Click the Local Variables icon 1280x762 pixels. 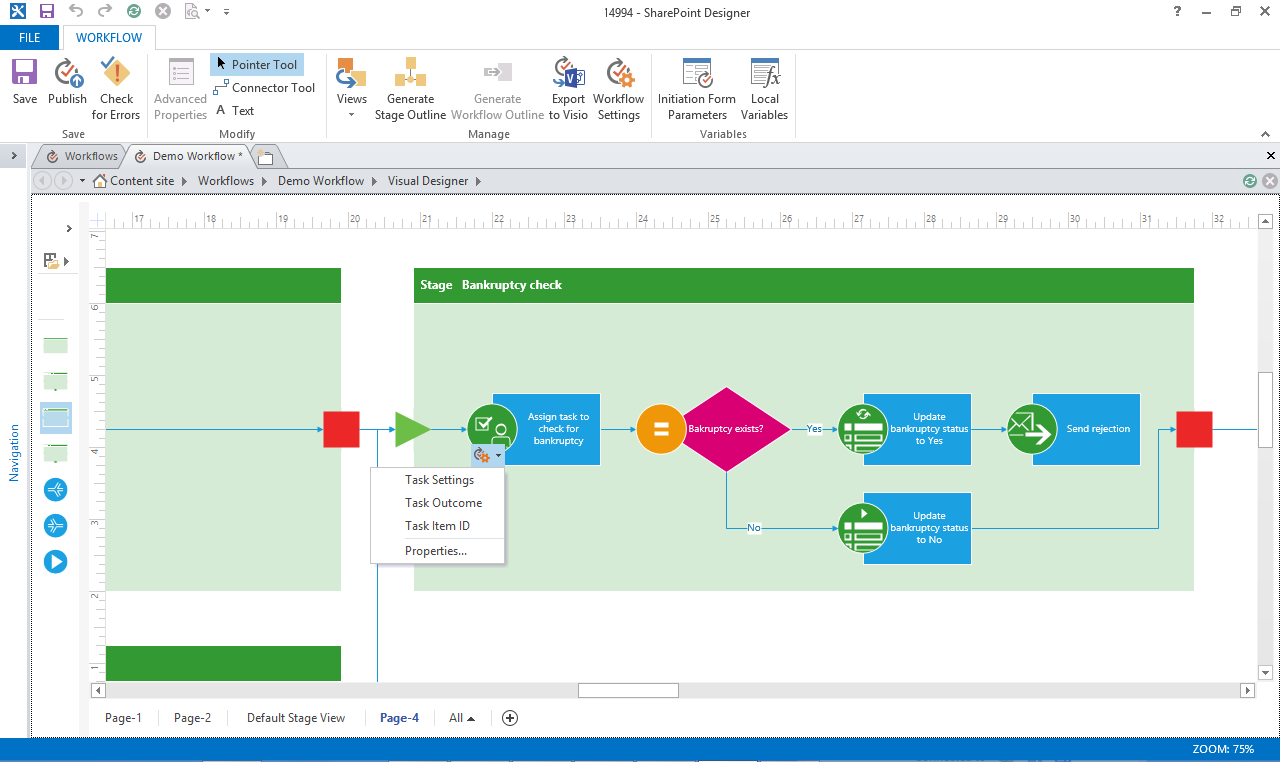pyautogui.click(x=764, y=88)
